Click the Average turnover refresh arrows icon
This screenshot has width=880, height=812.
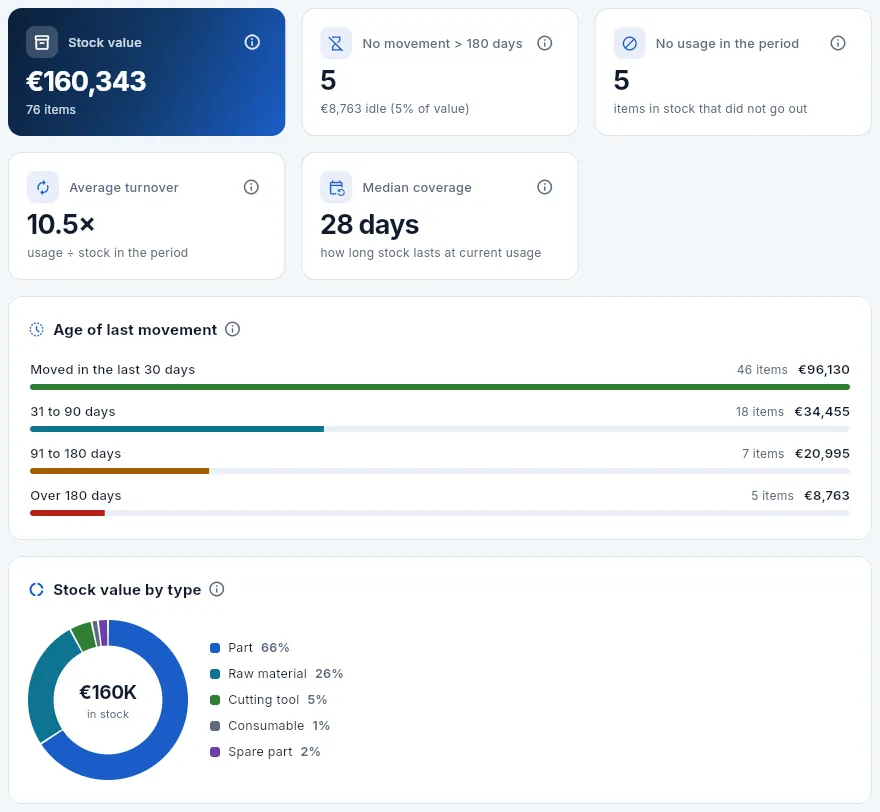[x=43, y=187]
